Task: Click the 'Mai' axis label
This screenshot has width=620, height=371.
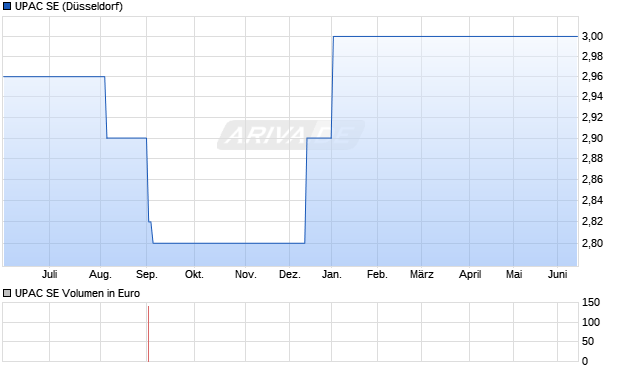Action: click(x=514, y=274)
